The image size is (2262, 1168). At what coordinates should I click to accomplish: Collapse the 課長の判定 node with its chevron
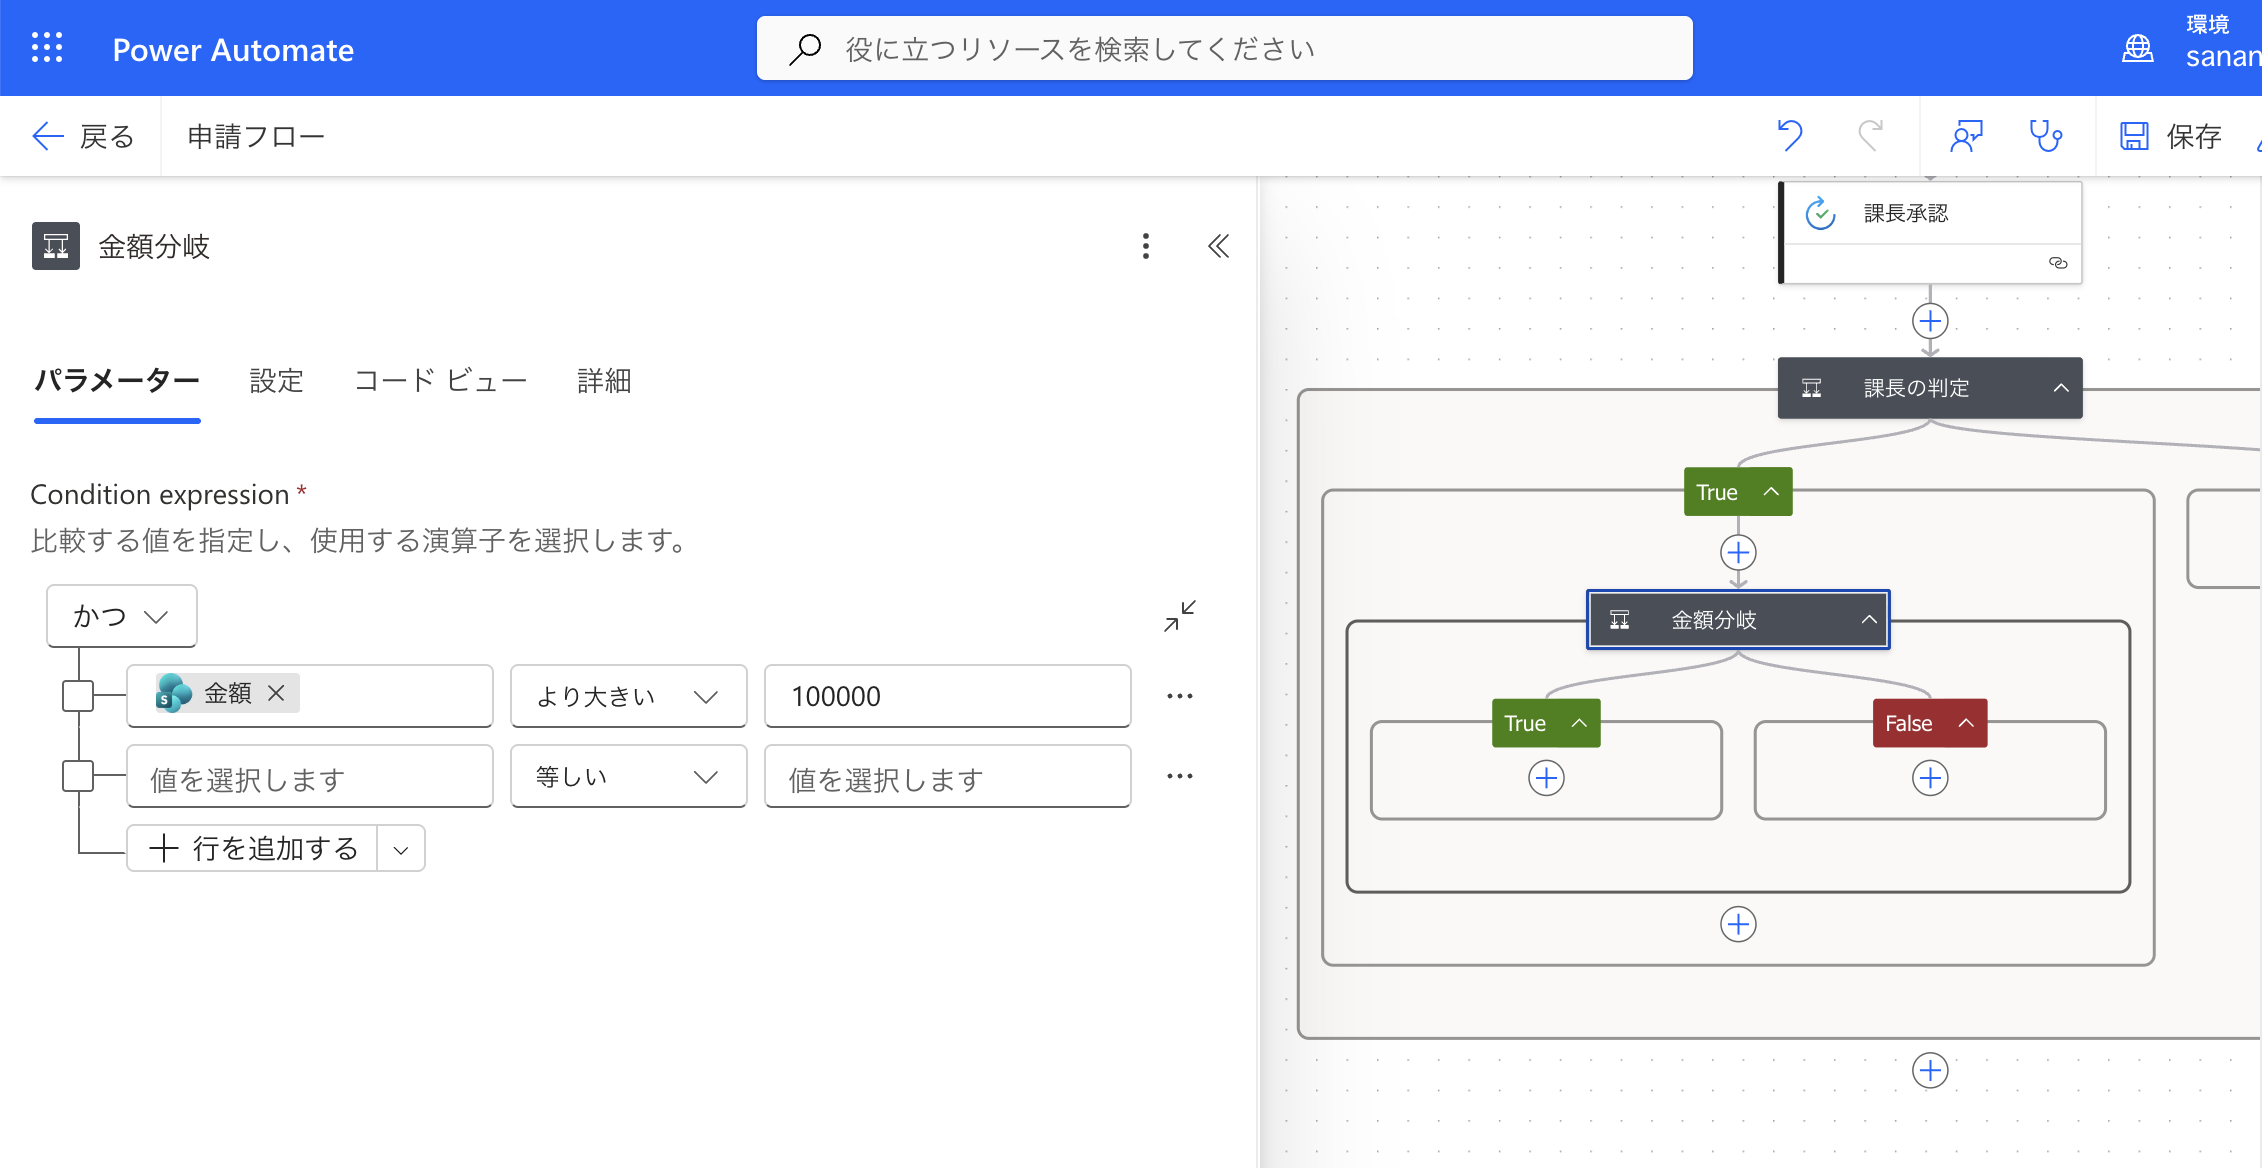pyautogui.click(x=2060, y=388)
